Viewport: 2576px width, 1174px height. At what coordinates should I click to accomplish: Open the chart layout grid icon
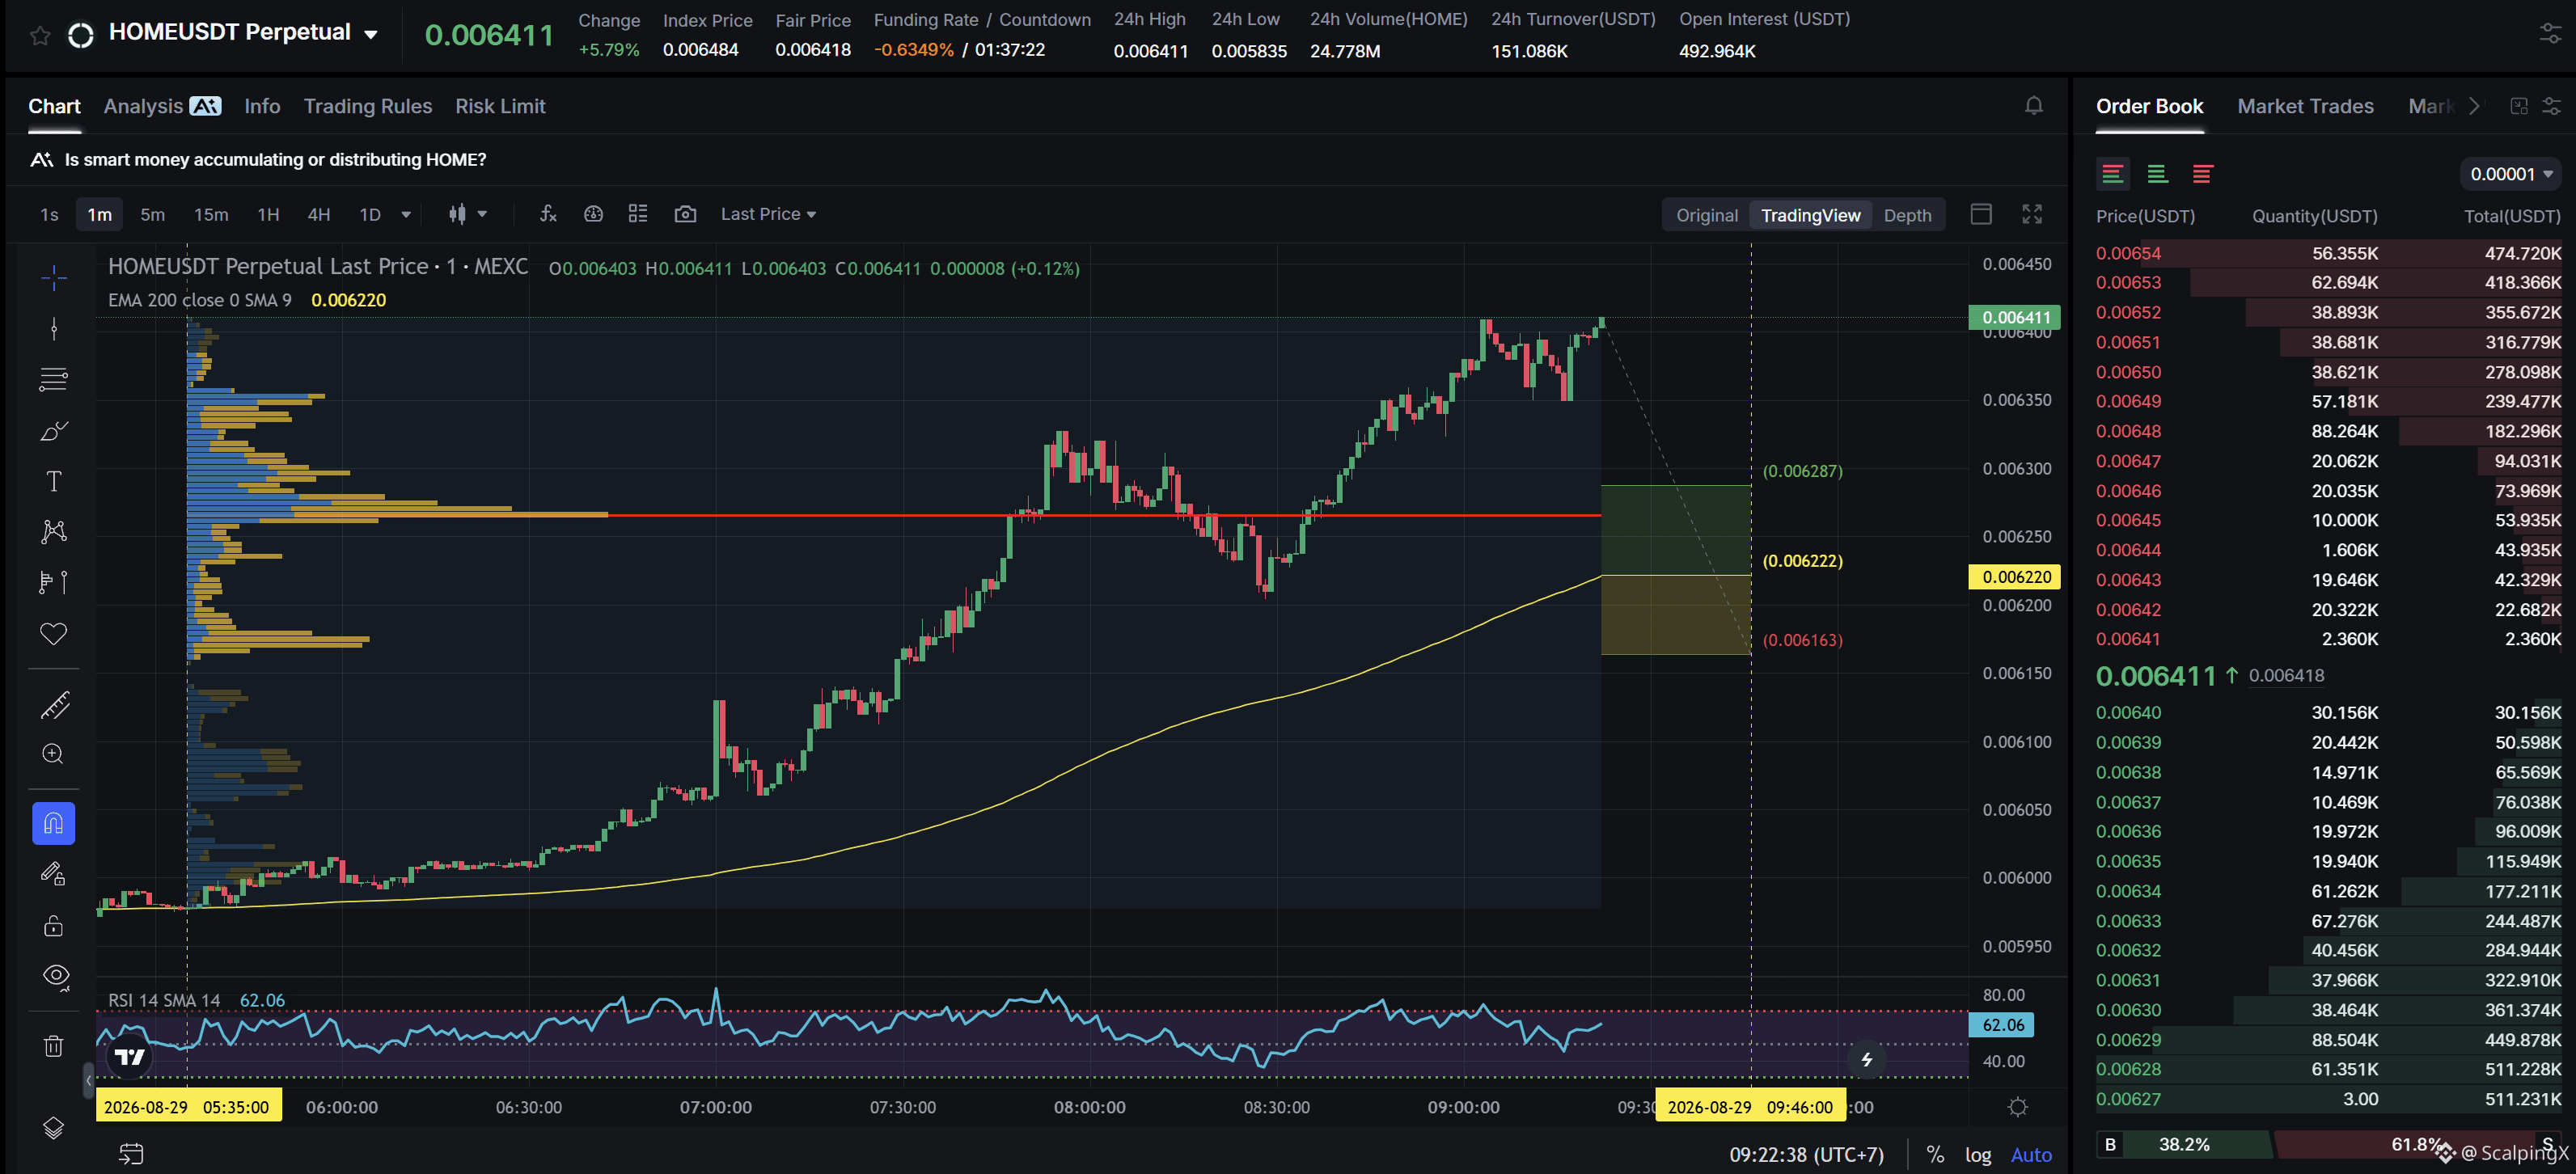[x=638, y=214]
